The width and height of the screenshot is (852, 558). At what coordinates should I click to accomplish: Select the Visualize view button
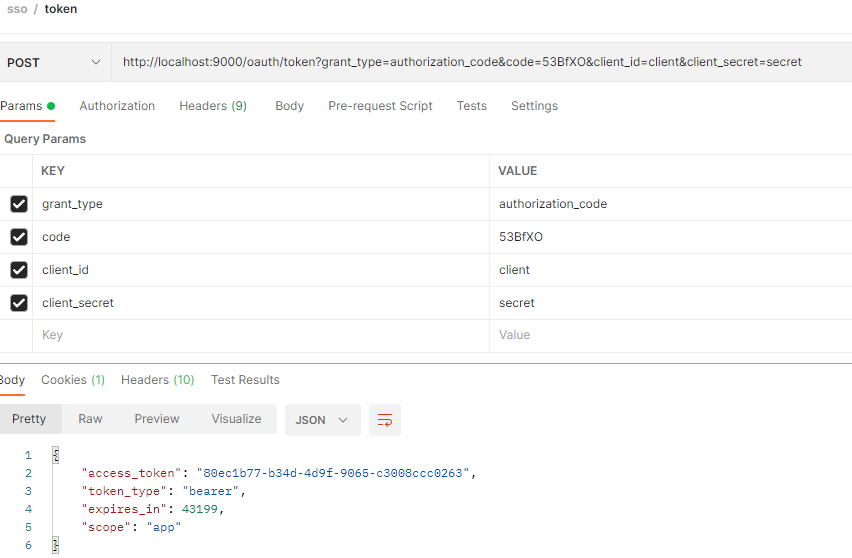(236, 419)
